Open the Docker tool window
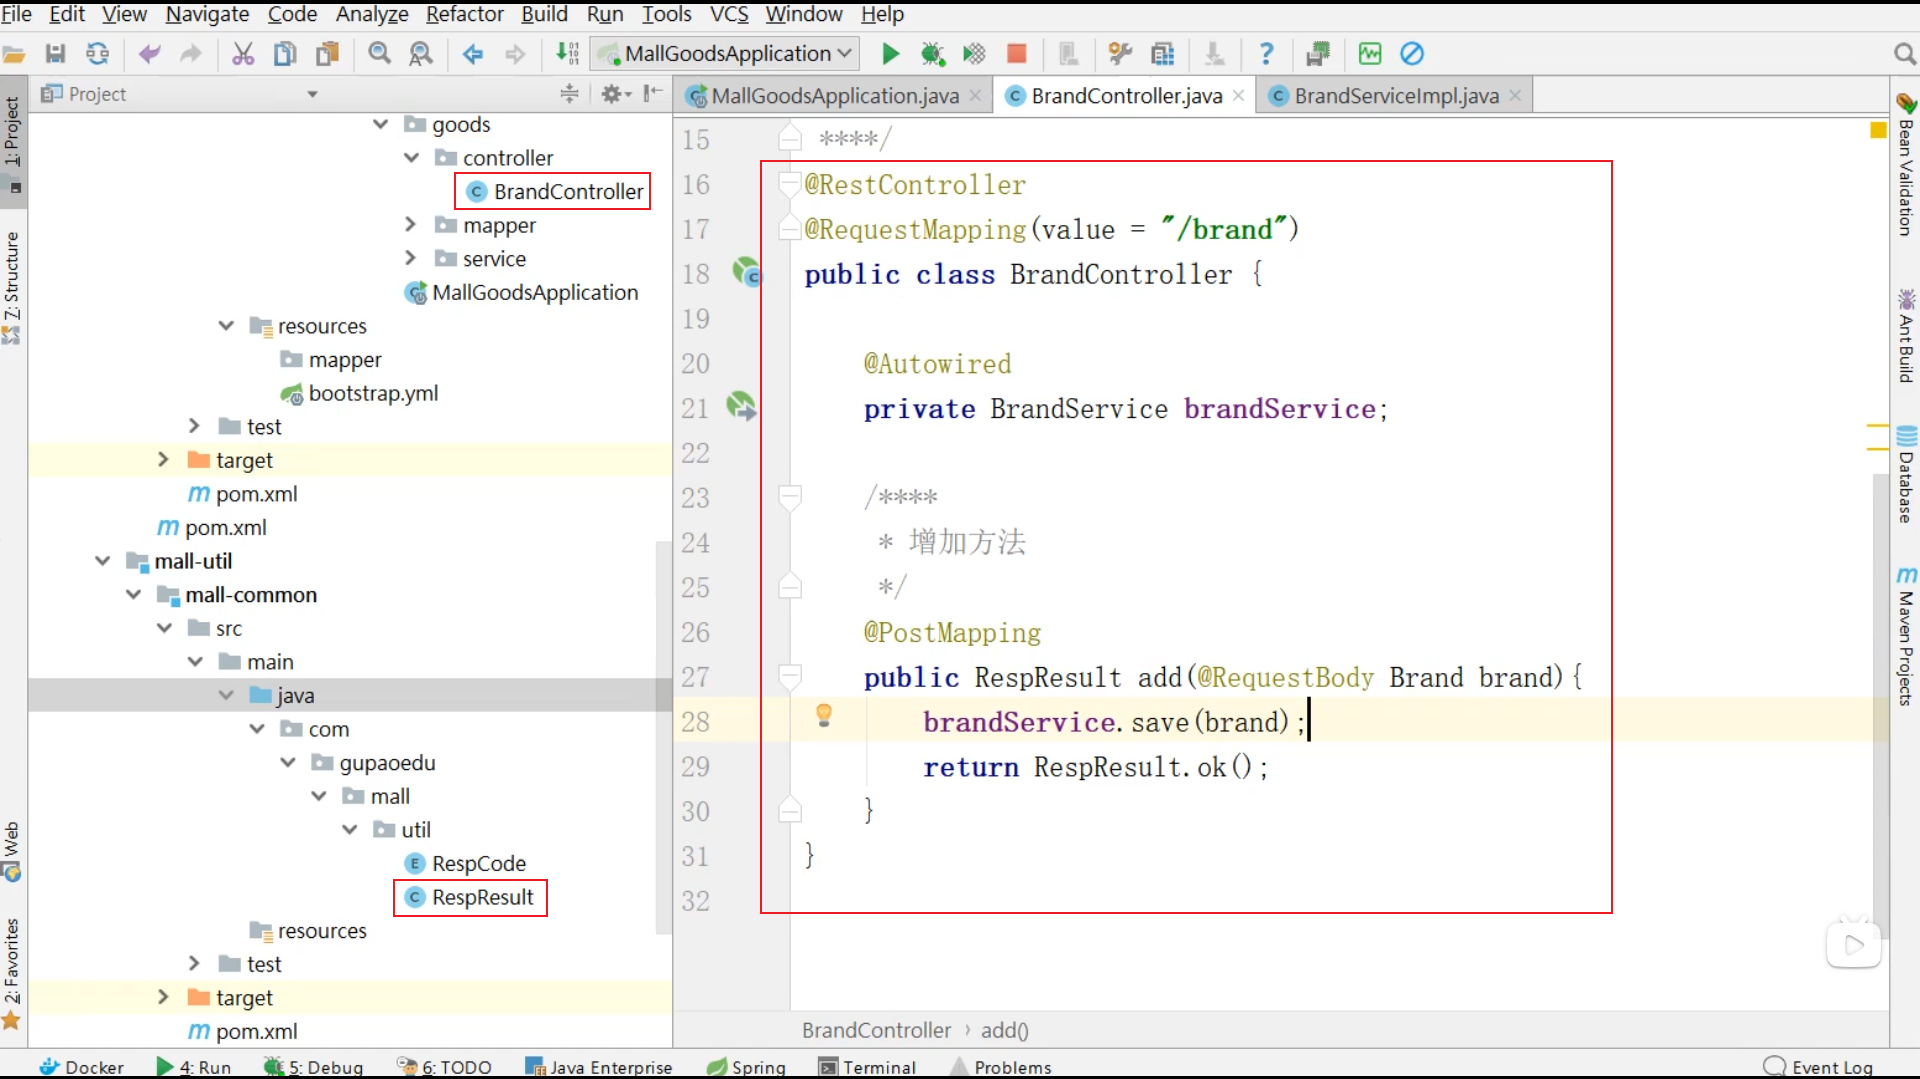This screenshot has height=1079, width=1920. click(82, 1067)
